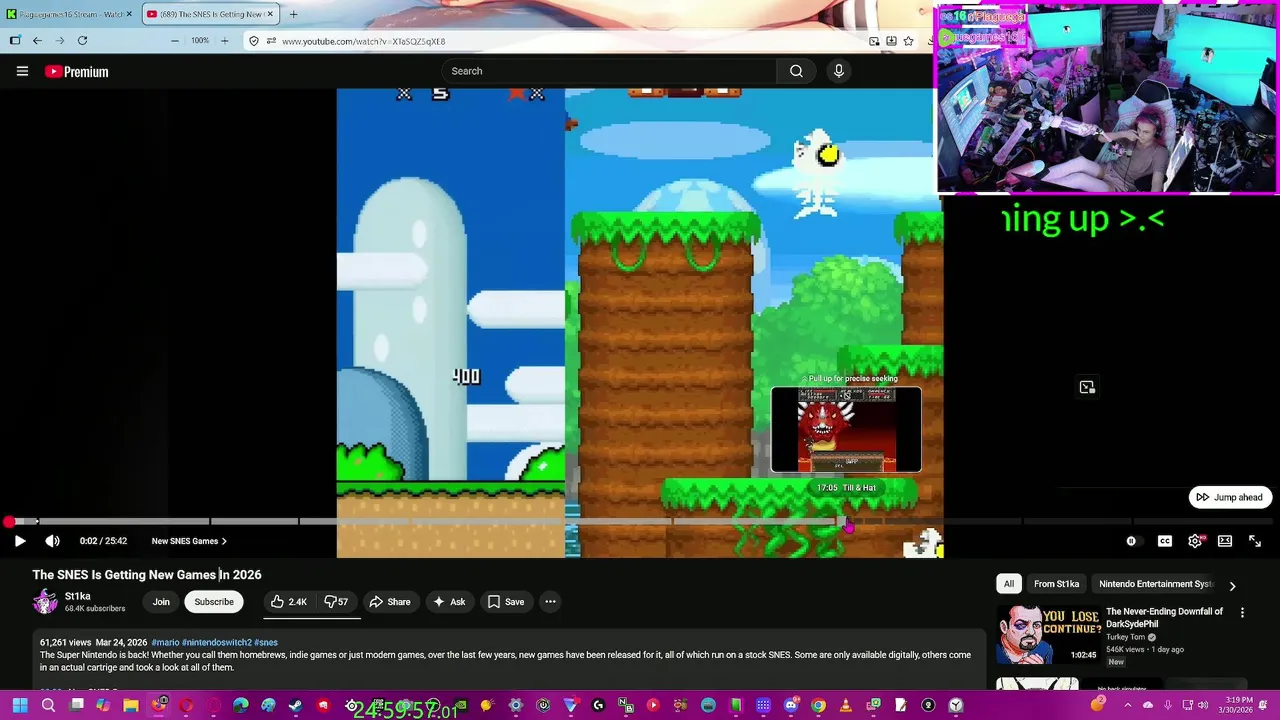
Task: Click the #snes hashtag
Action: pos(266,642)
